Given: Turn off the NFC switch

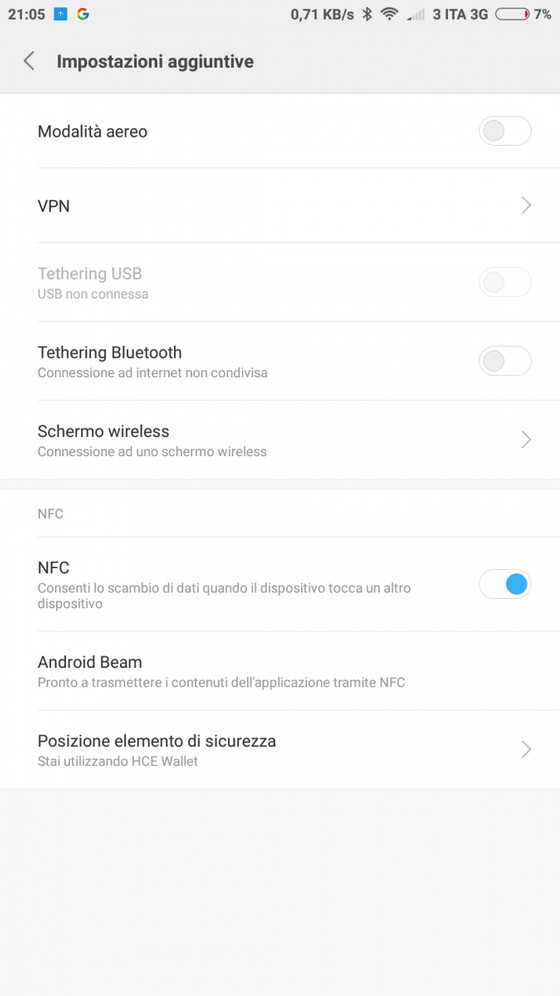Looking at the screenshot, I should click(x=505, y=584).
